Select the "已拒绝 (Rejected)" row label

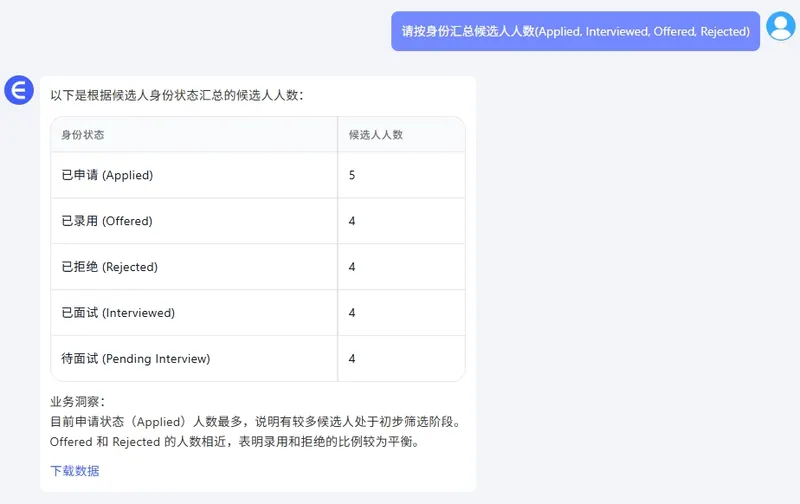point(110,267)
